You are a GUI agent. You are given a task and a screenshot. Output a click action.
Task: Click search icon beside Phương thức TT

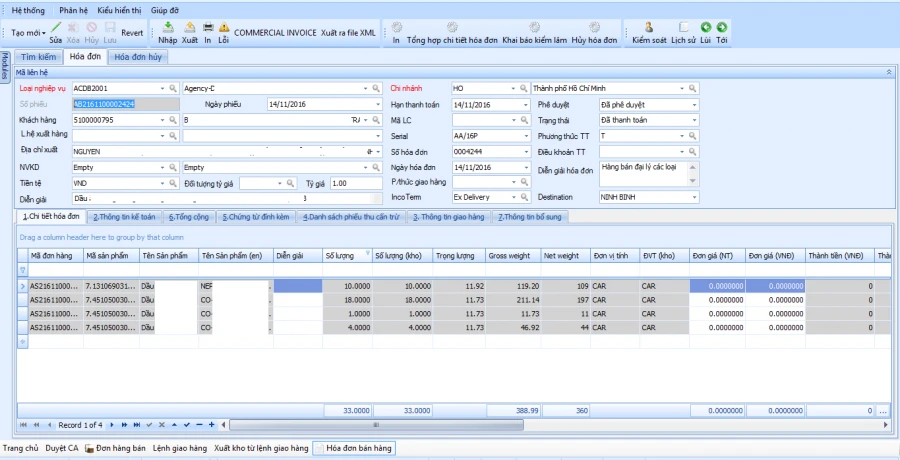tap(692, 136)
